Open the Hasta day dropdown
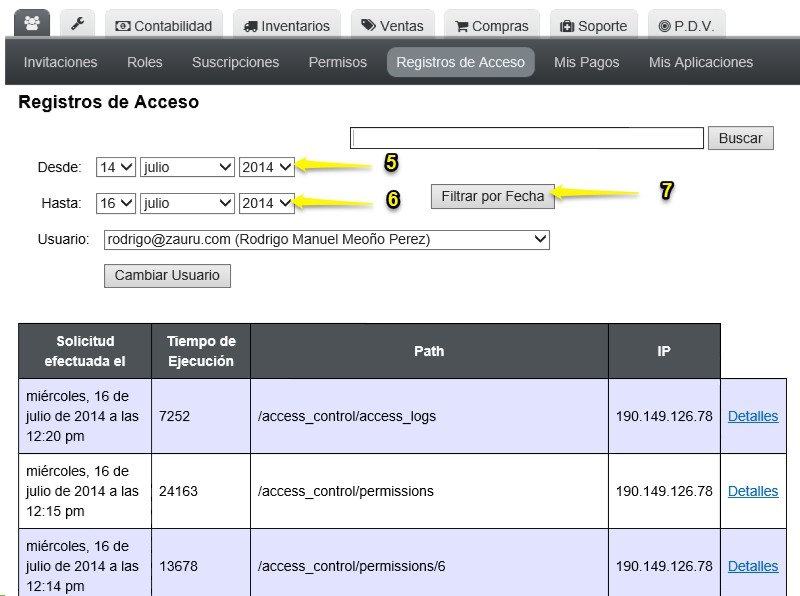The height and width of the screenshot is (596, 800). click(x=116, y=204)
